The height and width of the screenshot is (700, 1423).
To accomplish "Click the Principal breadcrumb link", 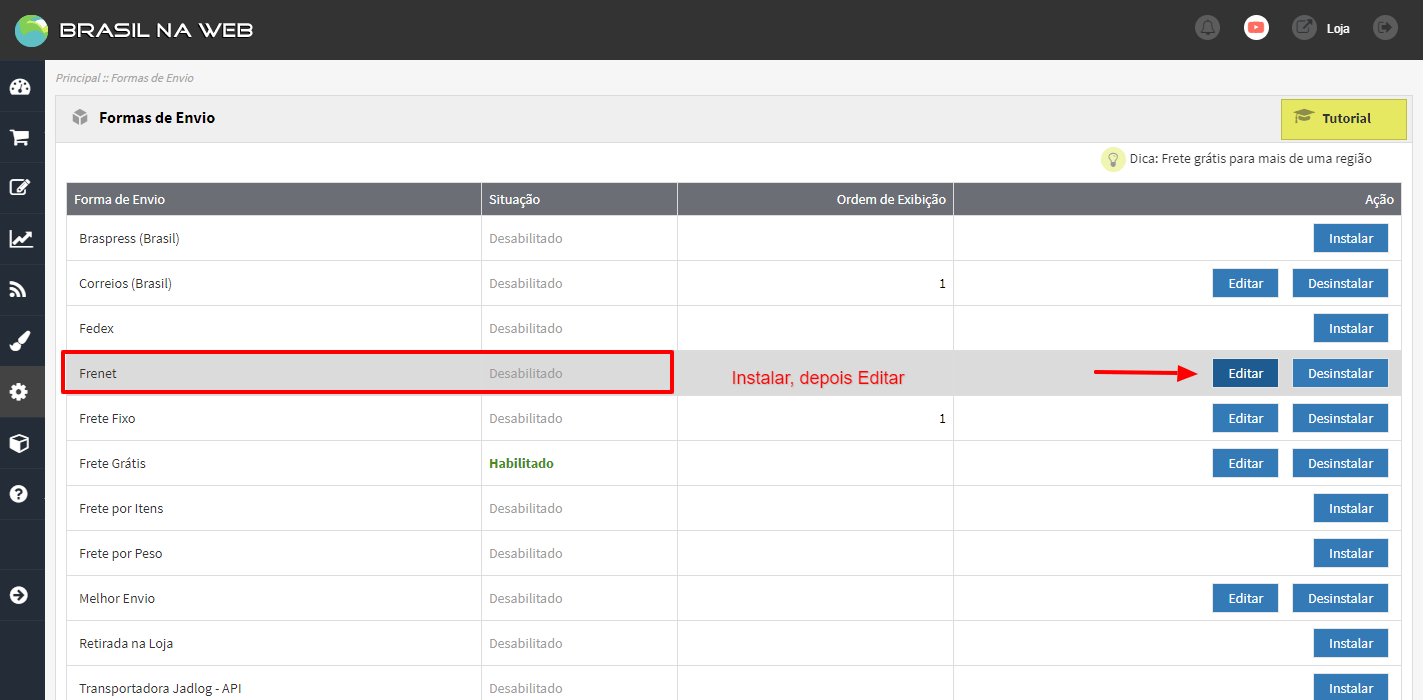I will pyautogui.click(x=78, y=78).
